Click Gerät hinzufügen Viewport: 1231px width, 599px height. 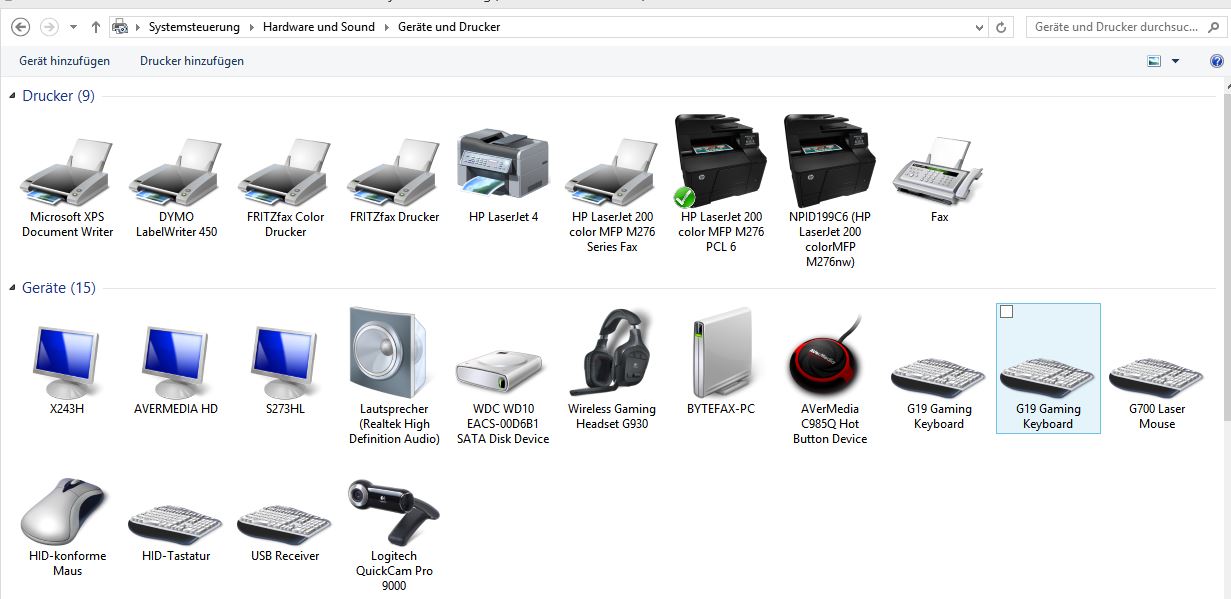pos(65,61)
